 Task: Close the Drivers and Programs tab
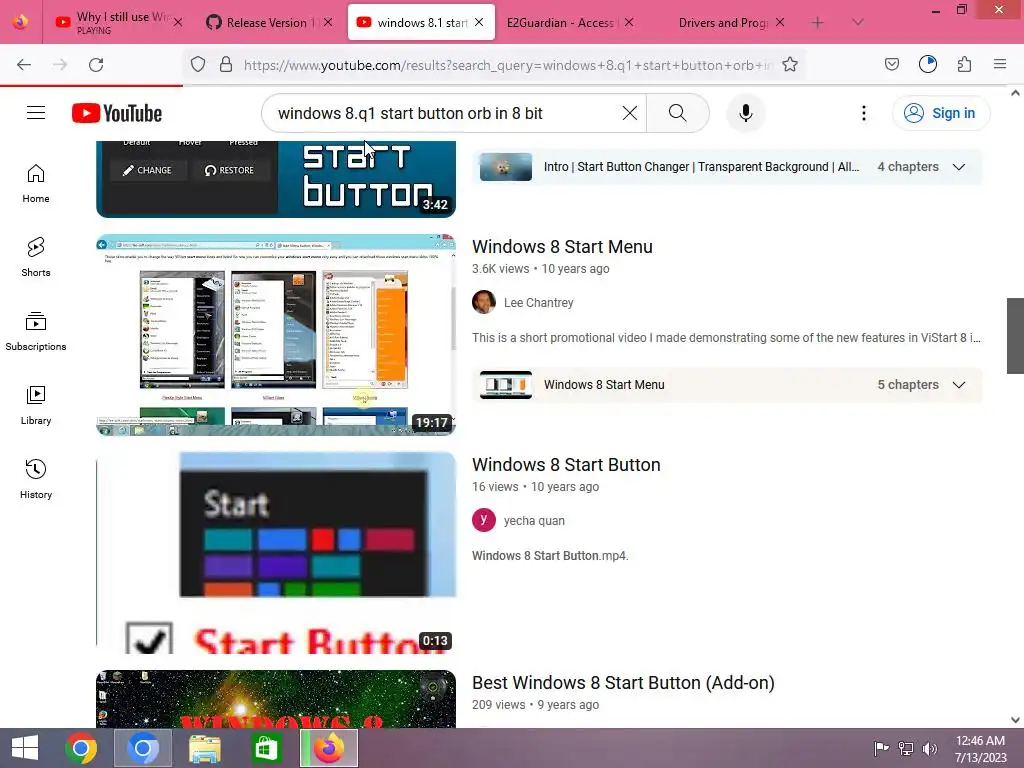pyautogui.click(x=780, y=22)
